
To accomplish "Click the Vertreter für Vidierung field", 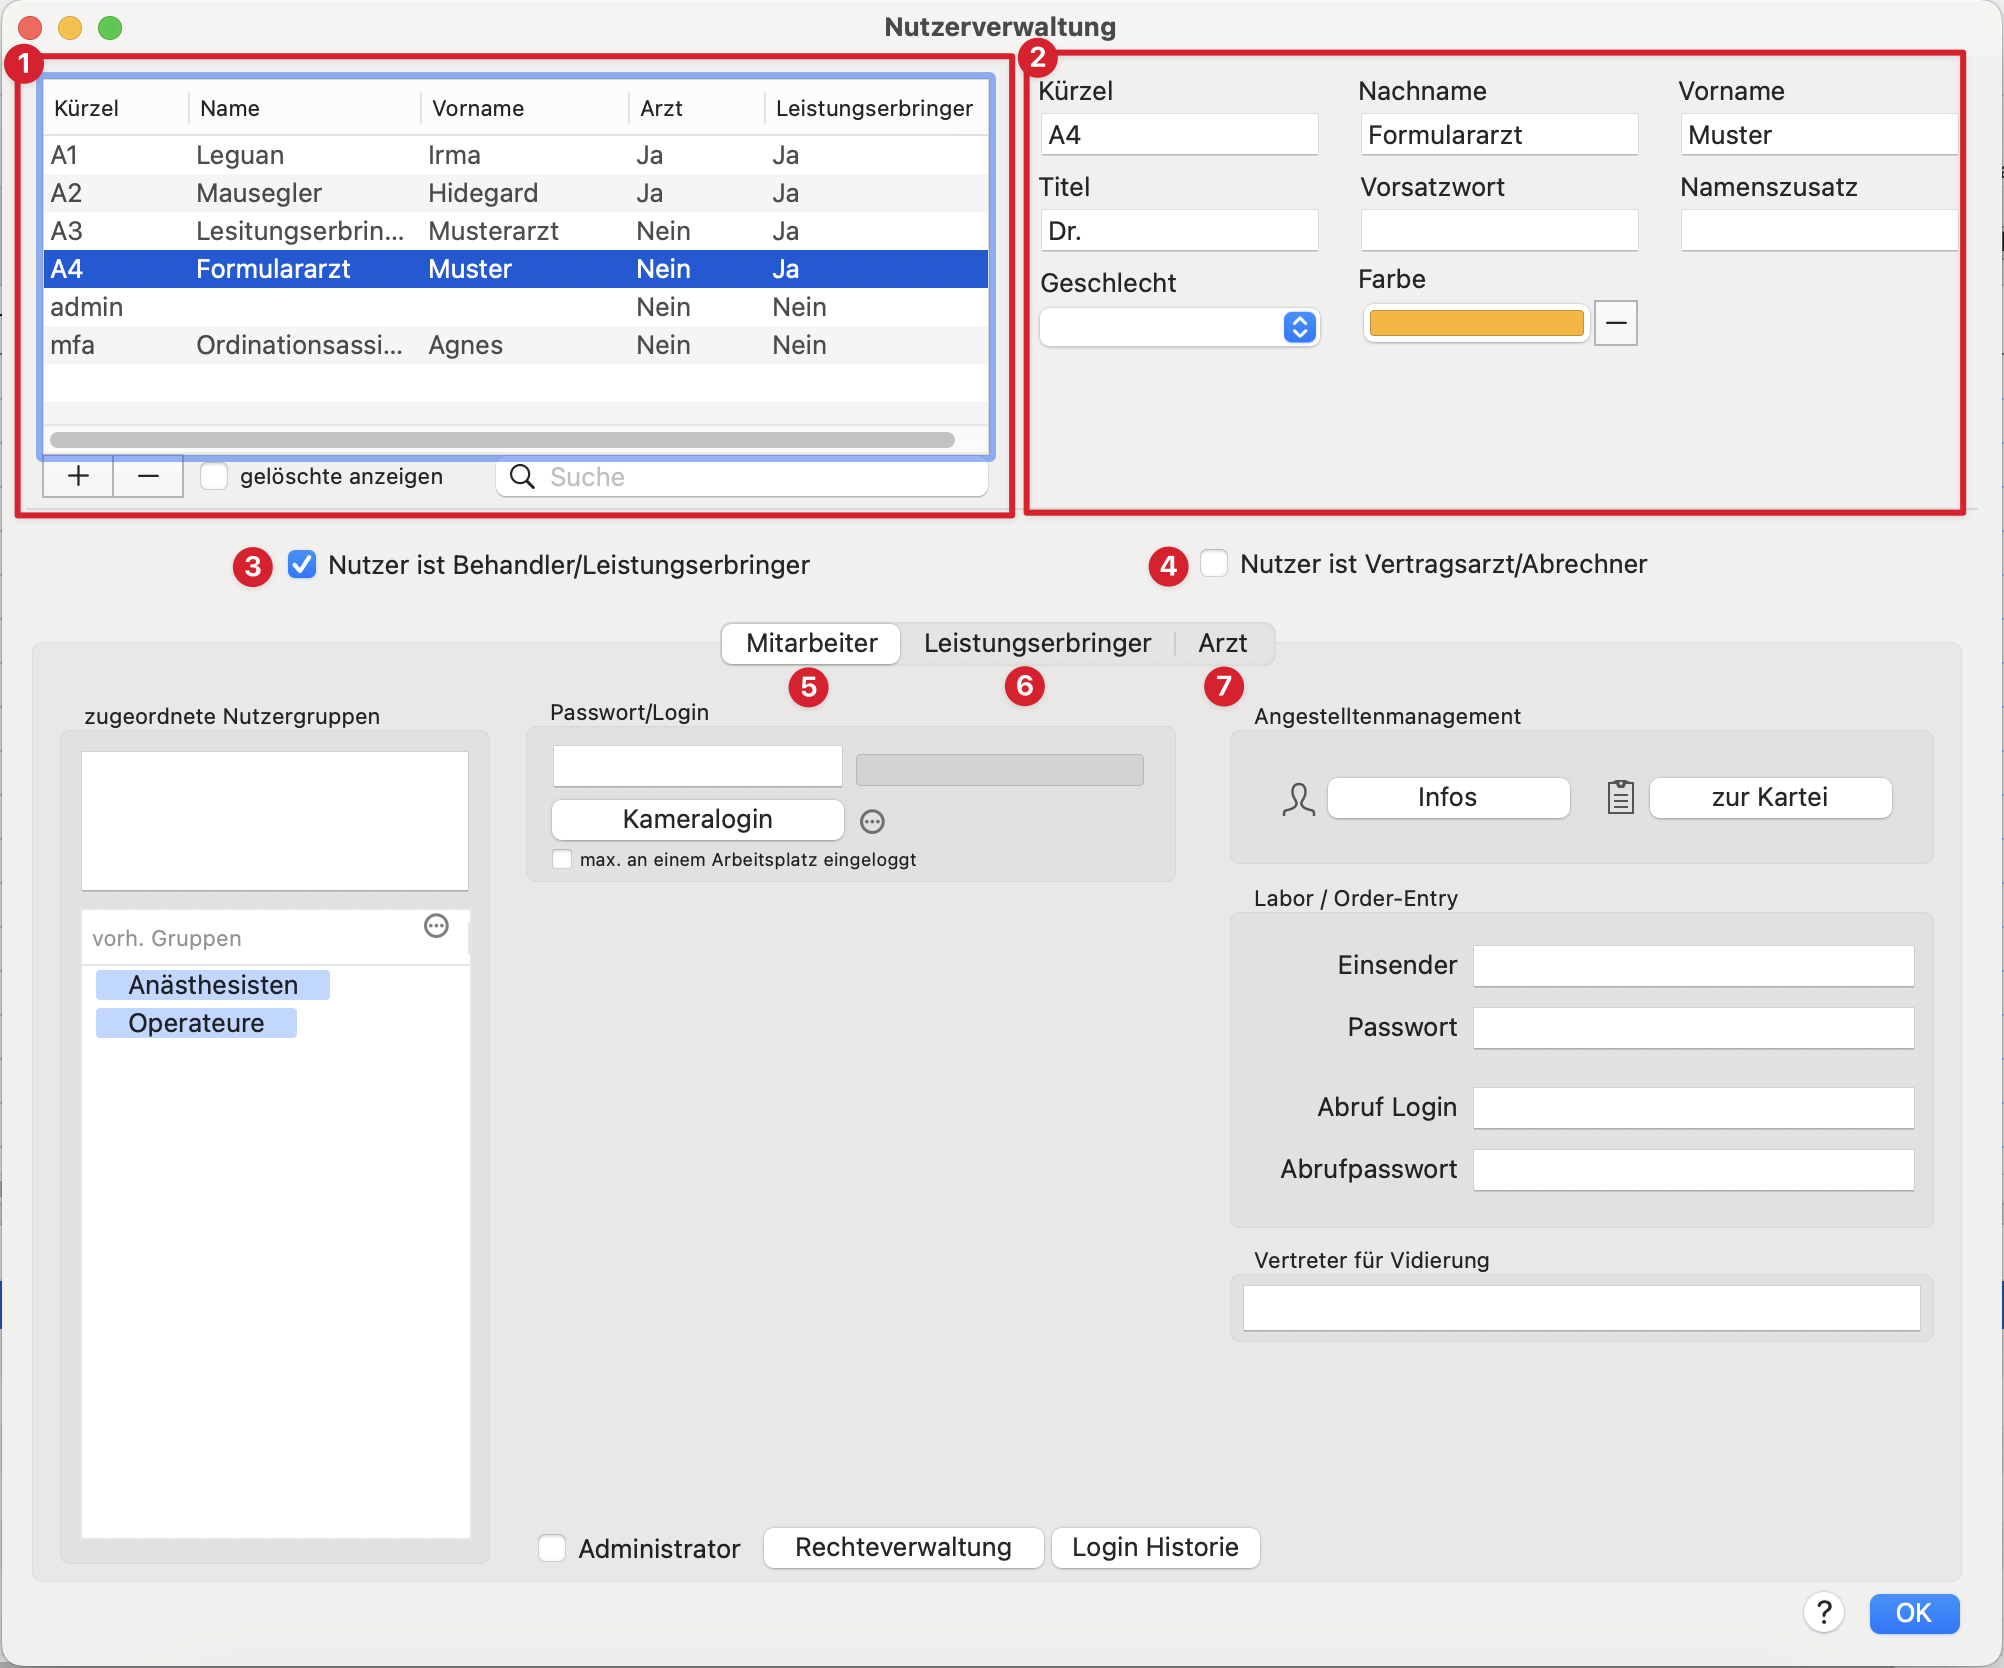I will point(1581,1308).
